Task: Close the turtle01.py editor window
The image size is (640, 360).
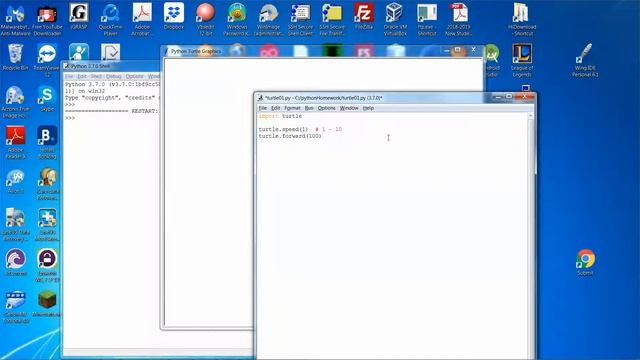Action: click(524, 97)
